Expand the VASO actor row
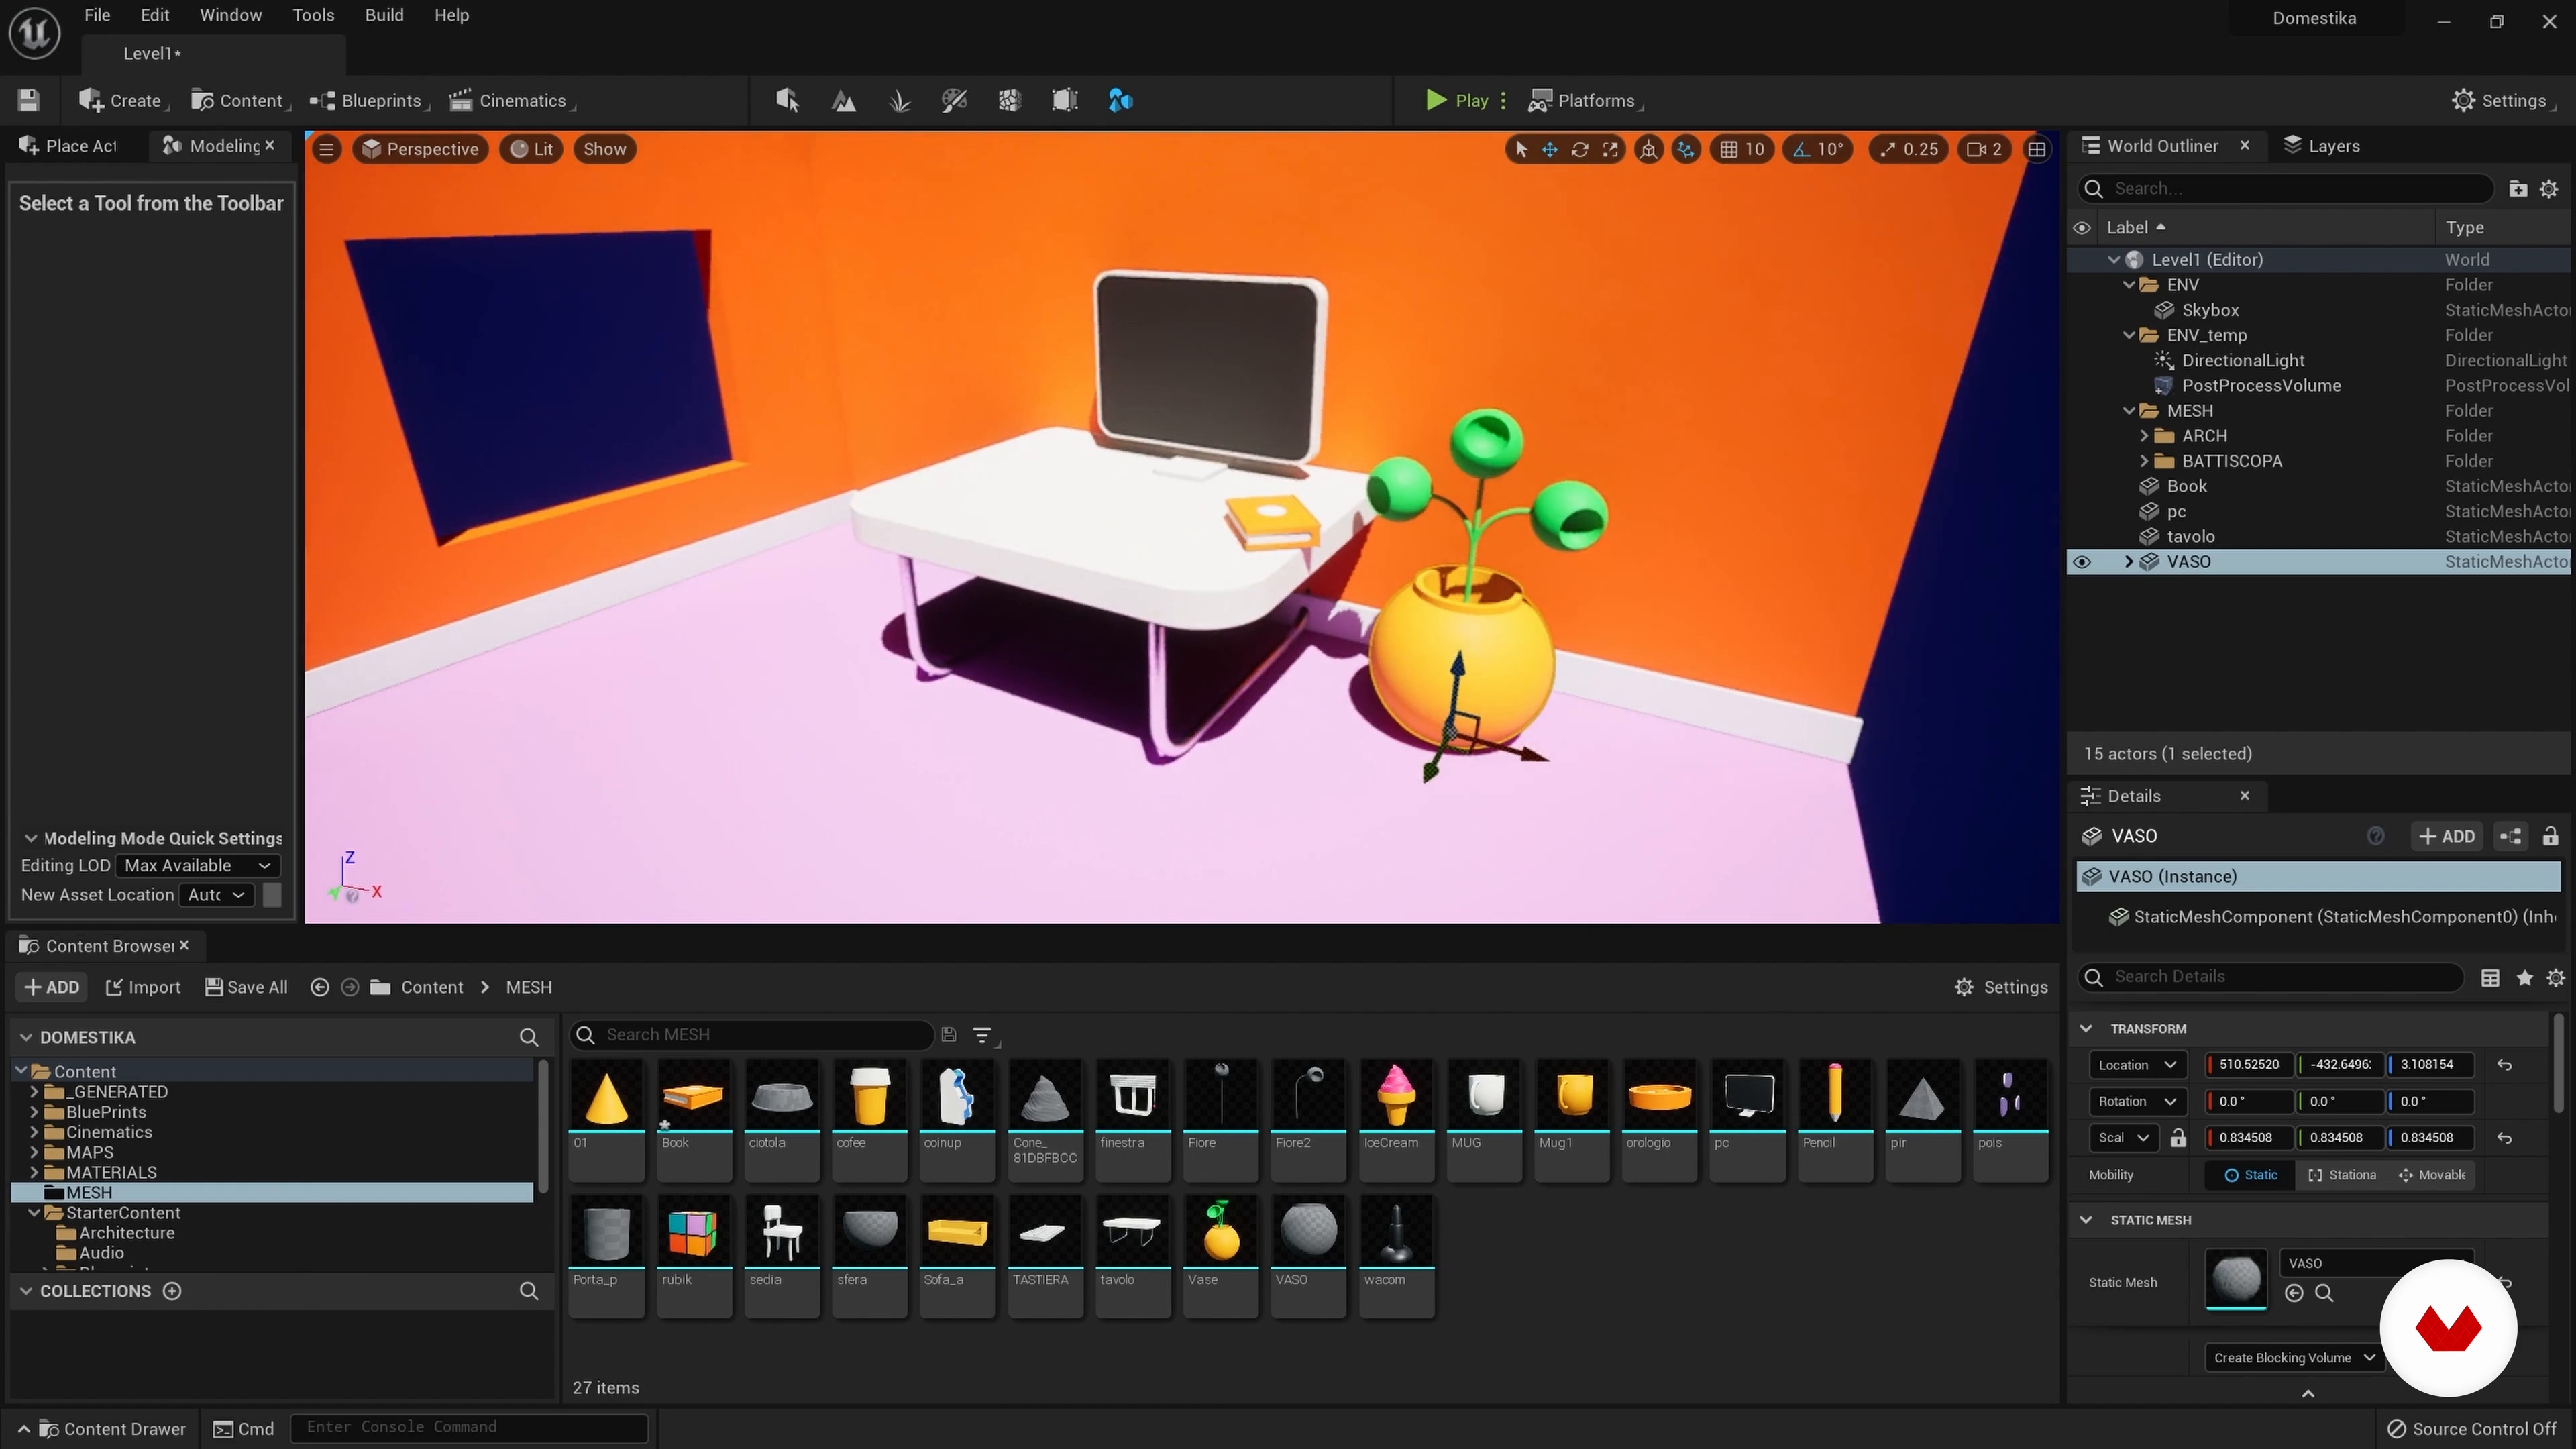The image size is (2576, 1449). (2129, 562)
